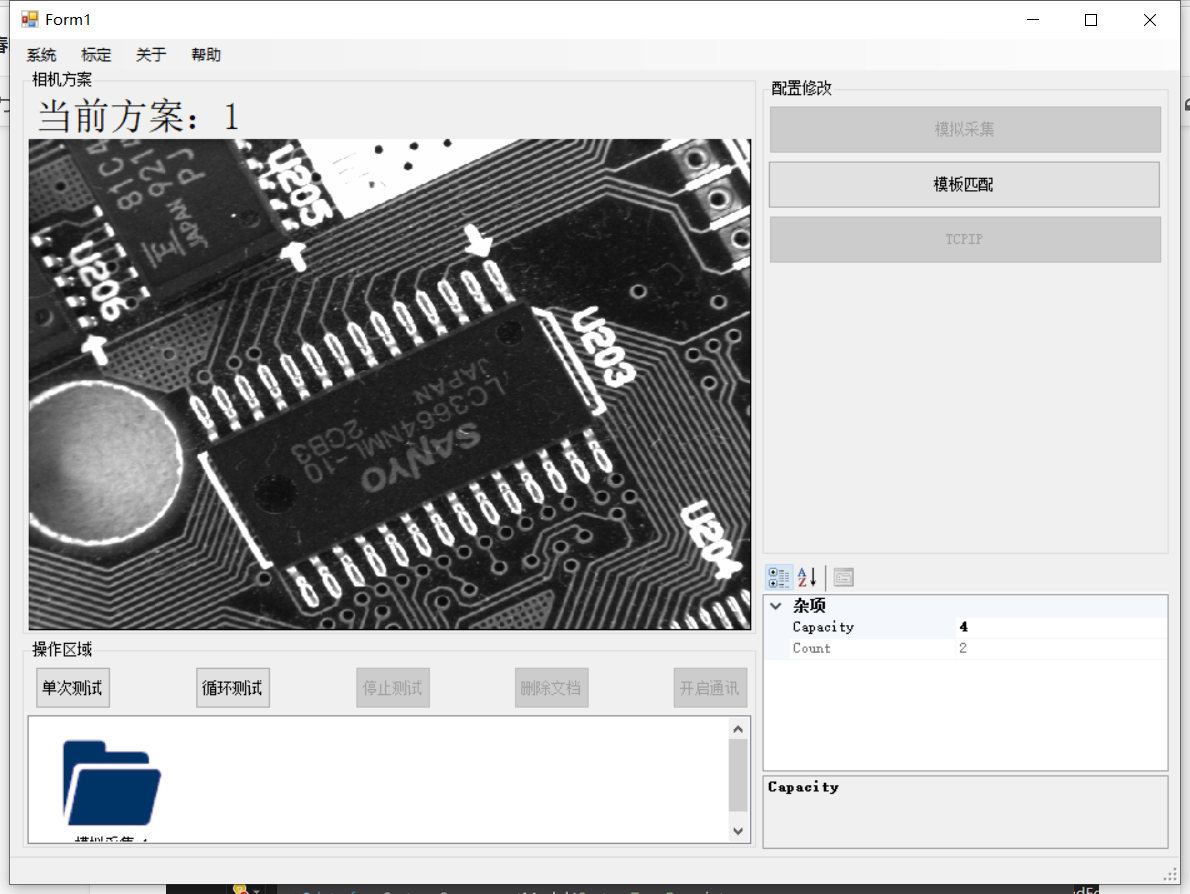
Task: Click the Categorized view icon in property grid
Action: tap(779, 578)
